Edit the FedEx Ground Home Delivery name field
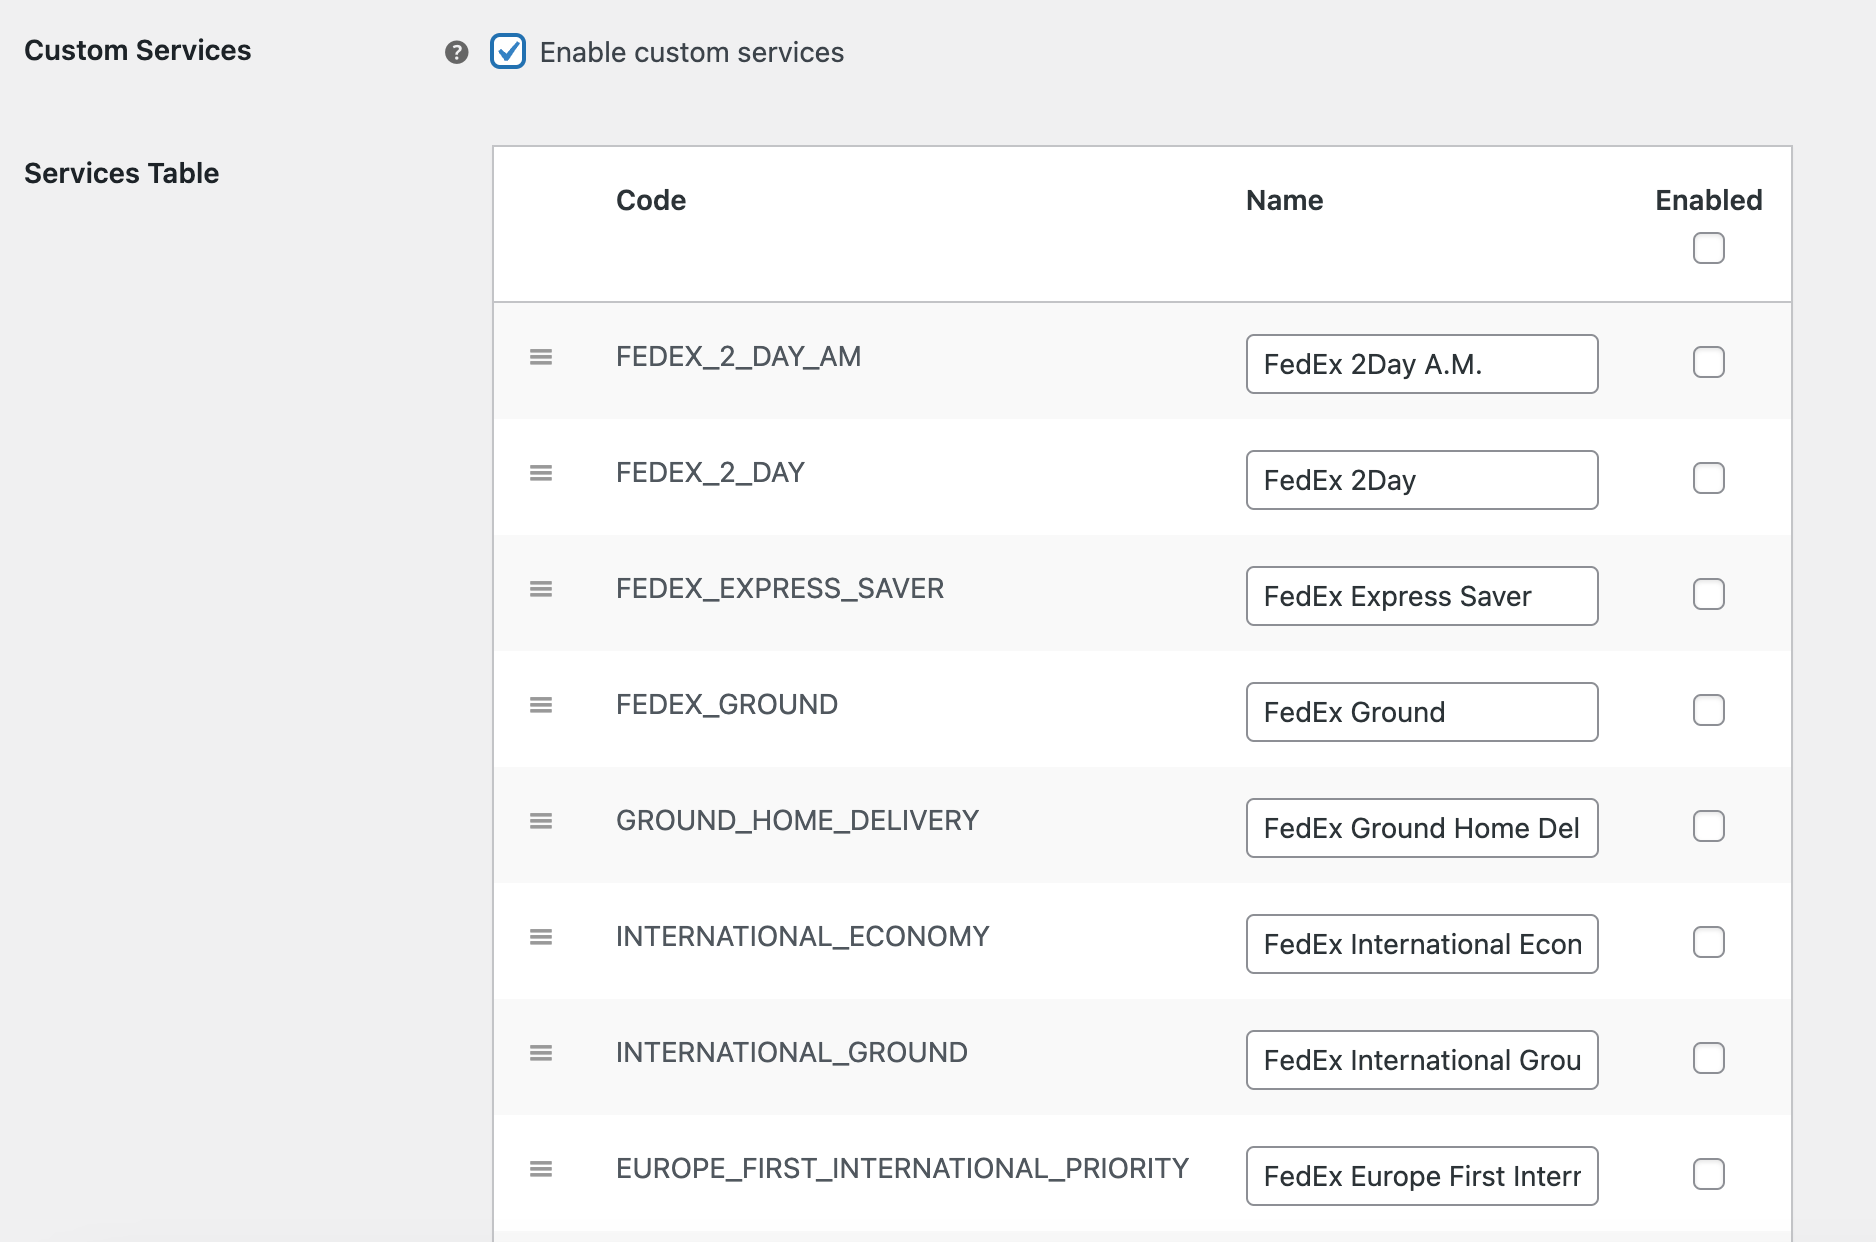Screen dimensions: 1876x1242 tap(1422, 828)
